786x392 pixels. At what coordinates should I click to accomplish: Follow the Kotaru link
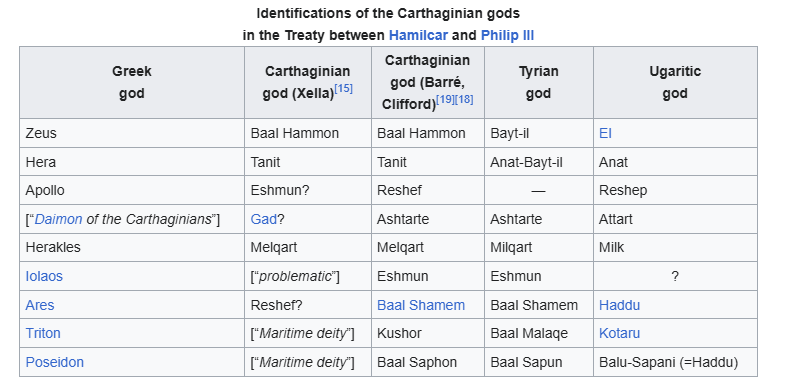click(619, 333)
